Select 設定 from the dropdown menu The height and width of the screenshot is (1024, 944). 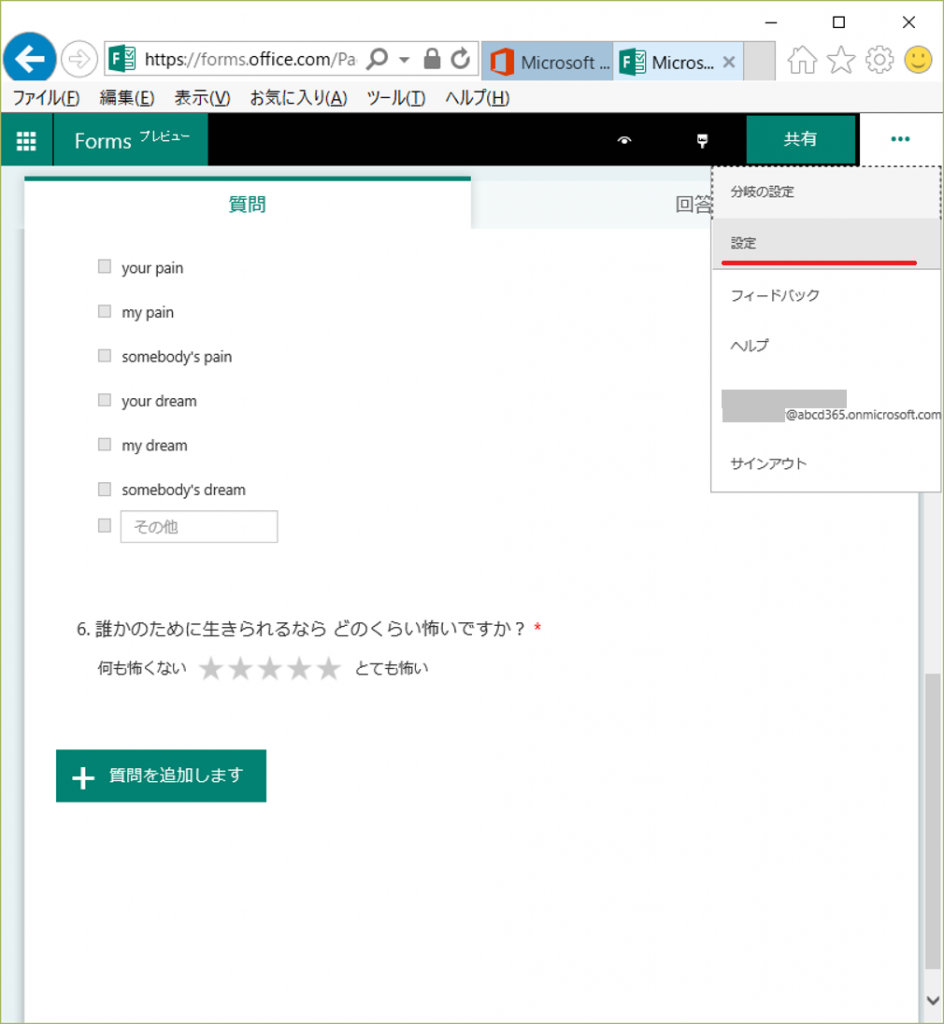[744, 244]
